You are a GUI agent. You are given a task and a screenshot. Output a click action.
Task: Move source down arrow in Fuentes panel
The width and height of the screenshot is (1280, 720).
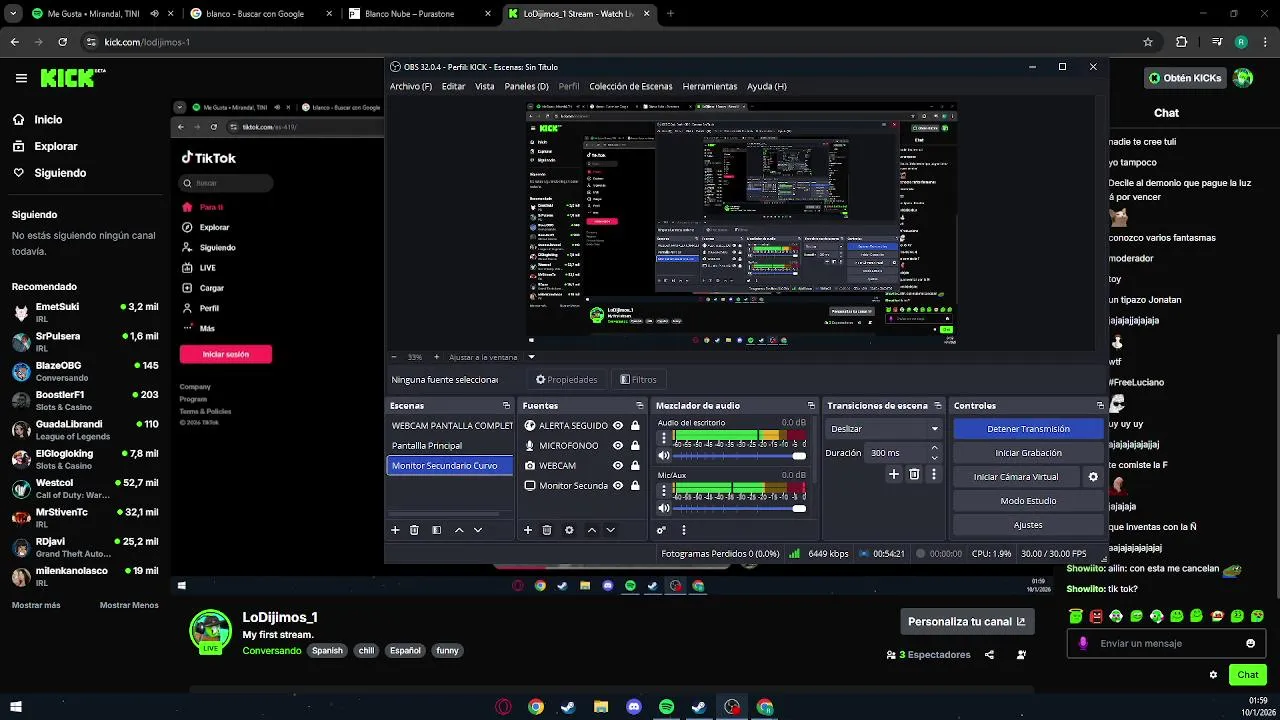coord(610,530)
